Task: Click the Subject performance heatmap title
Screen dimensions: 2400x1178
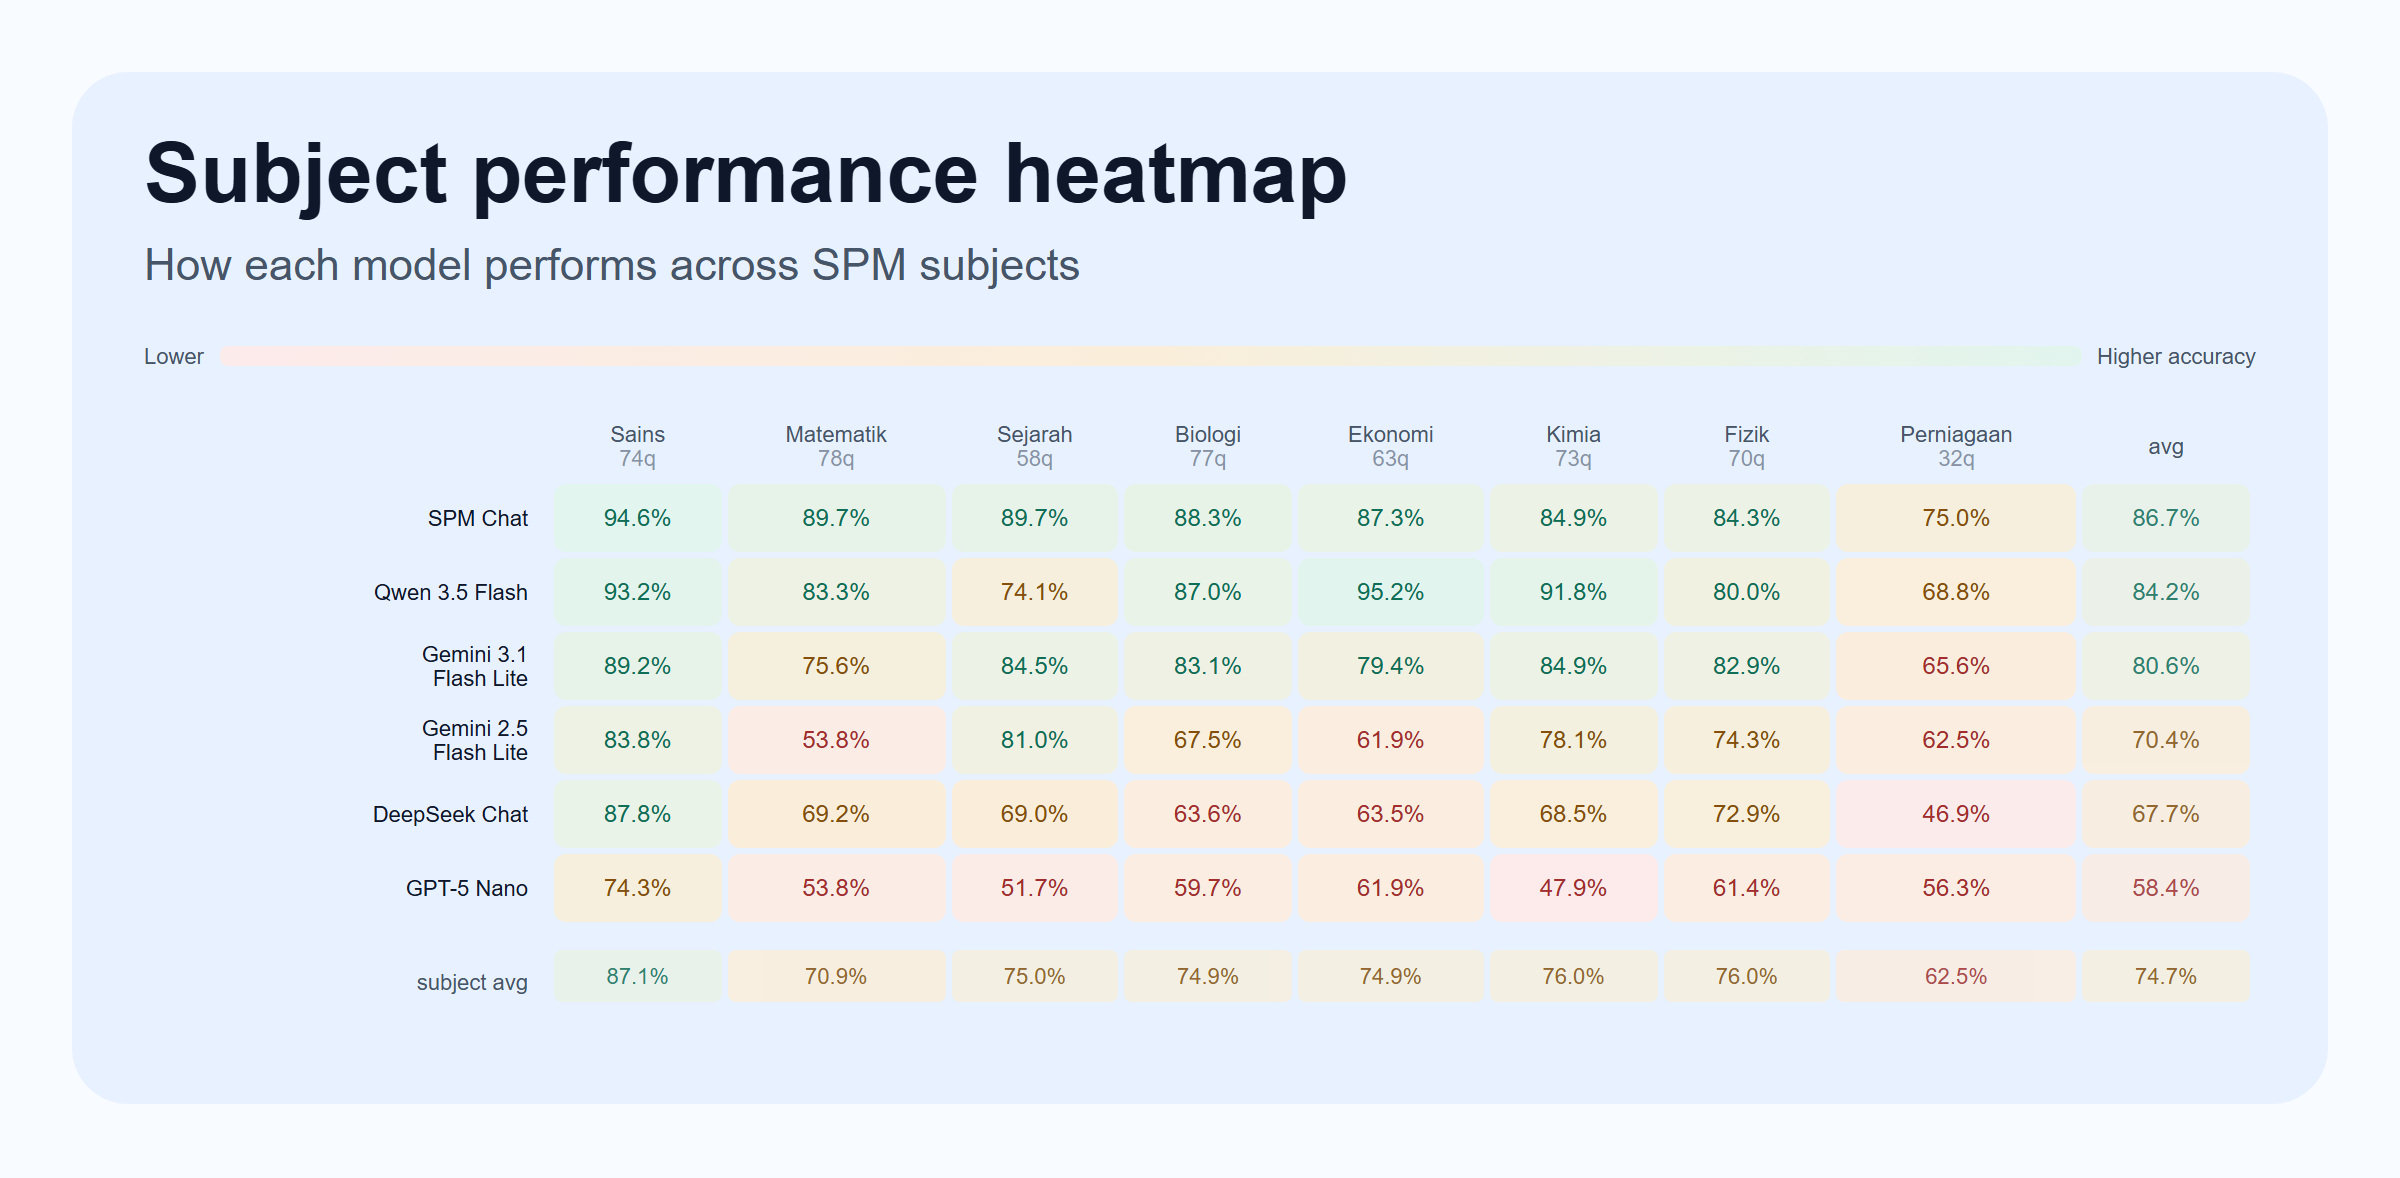Action: [x=745, y=174]
